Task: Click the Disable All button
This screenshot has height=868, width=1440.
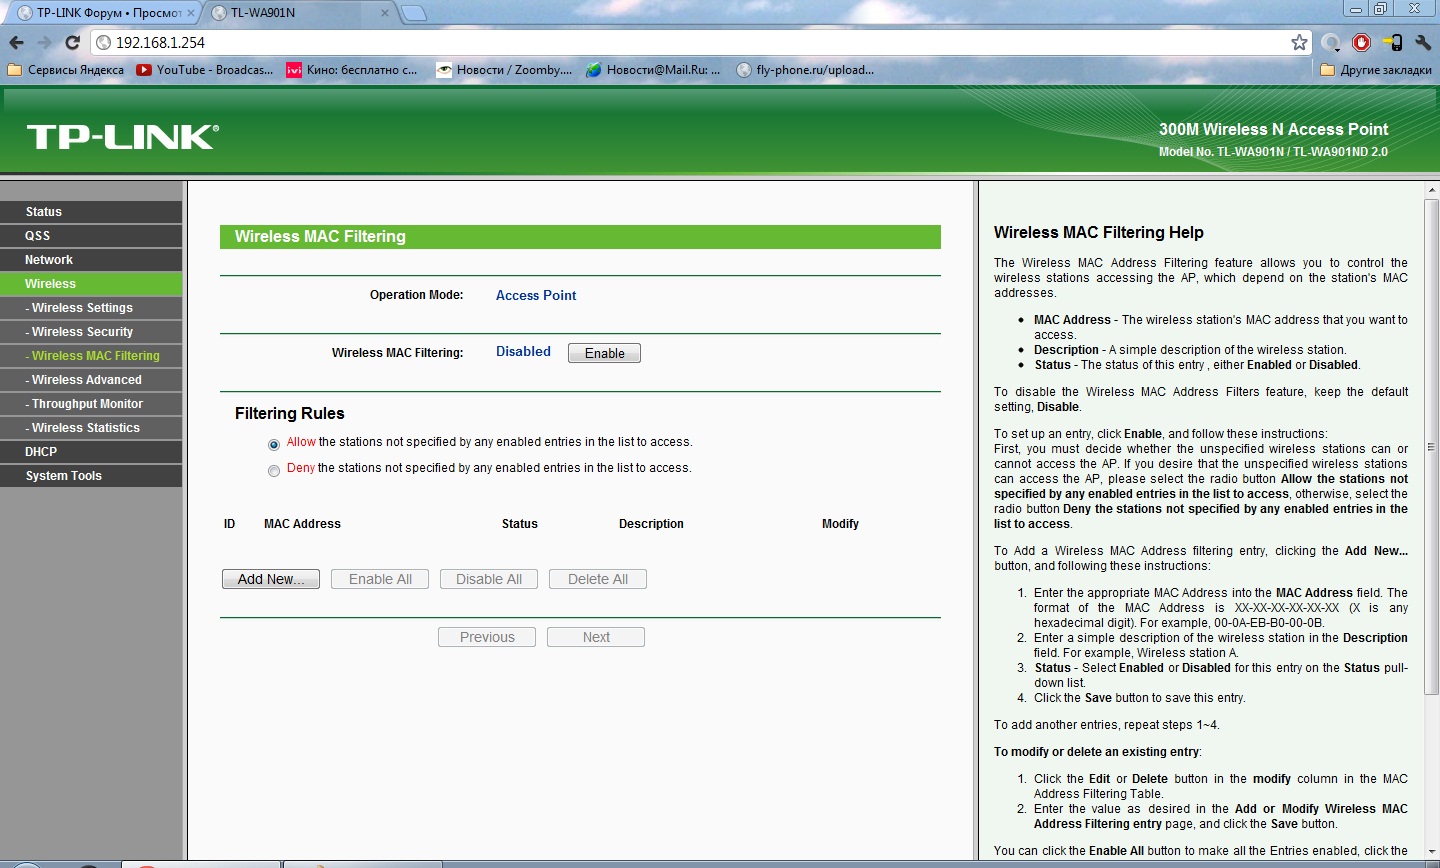Action: [x=489, y=579]
